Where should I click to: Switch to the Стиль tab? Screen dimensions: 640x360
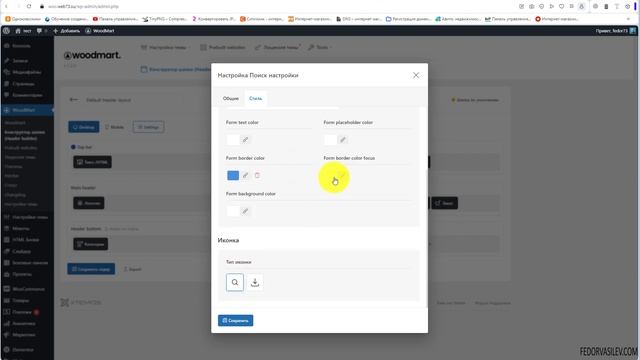pyautogui.click(x=256, y=98)
